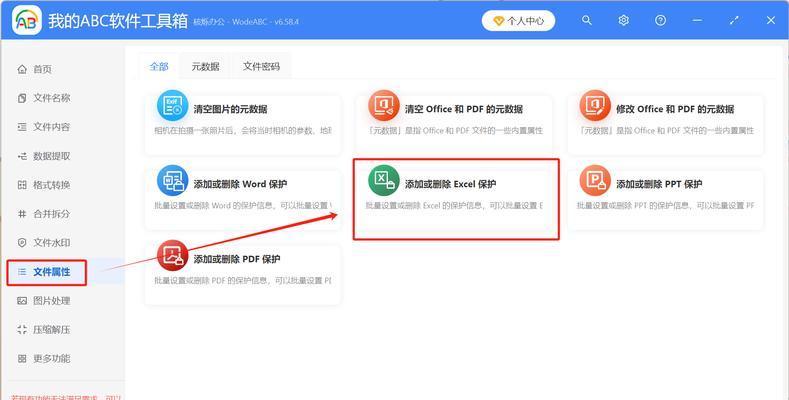Open 添加或删除 Excel 保护 tool

450,184
